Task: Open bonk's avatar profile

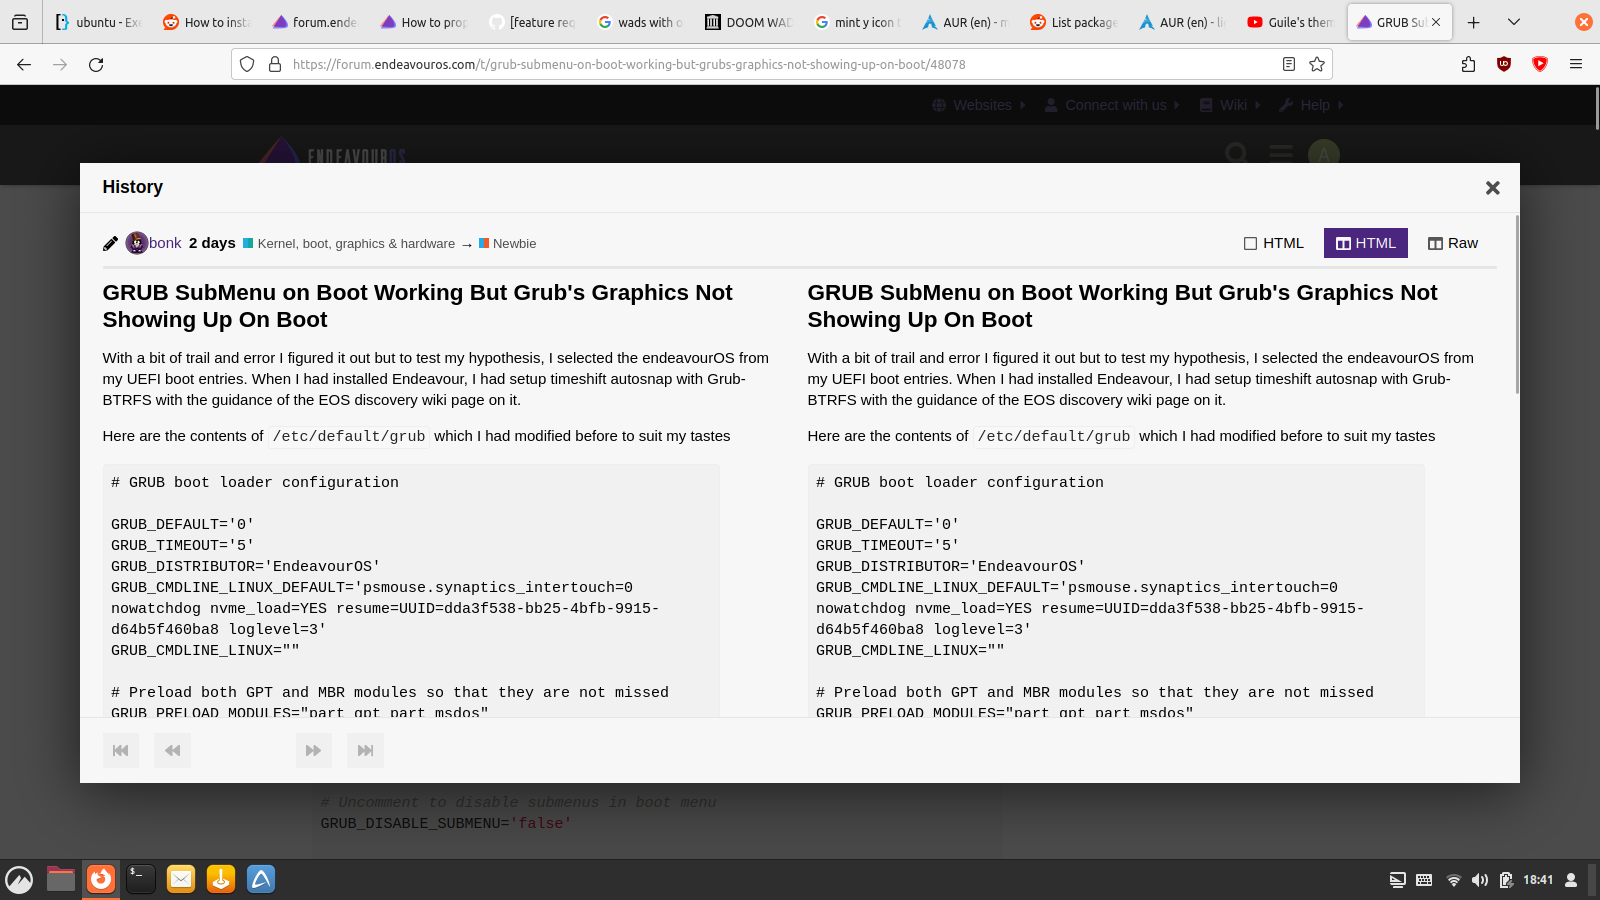Action: coord(137,243)
